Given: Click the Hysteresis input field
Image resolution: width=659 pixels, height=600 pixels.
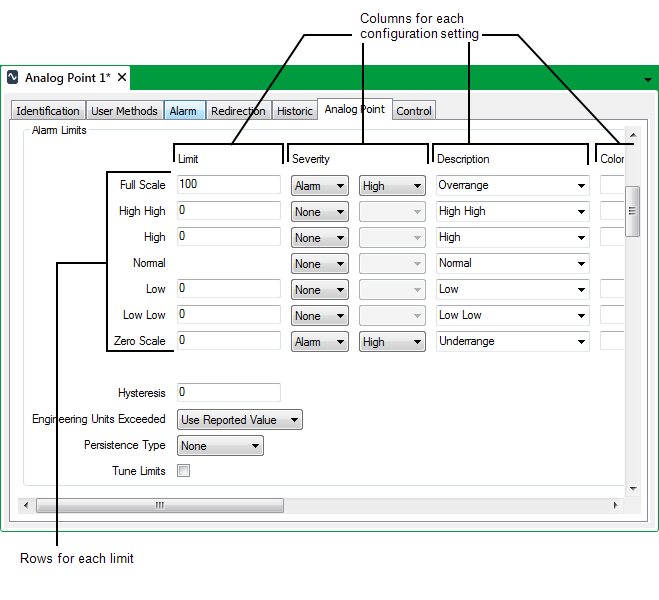Looking at the screenshot, I should pos(228,393).
